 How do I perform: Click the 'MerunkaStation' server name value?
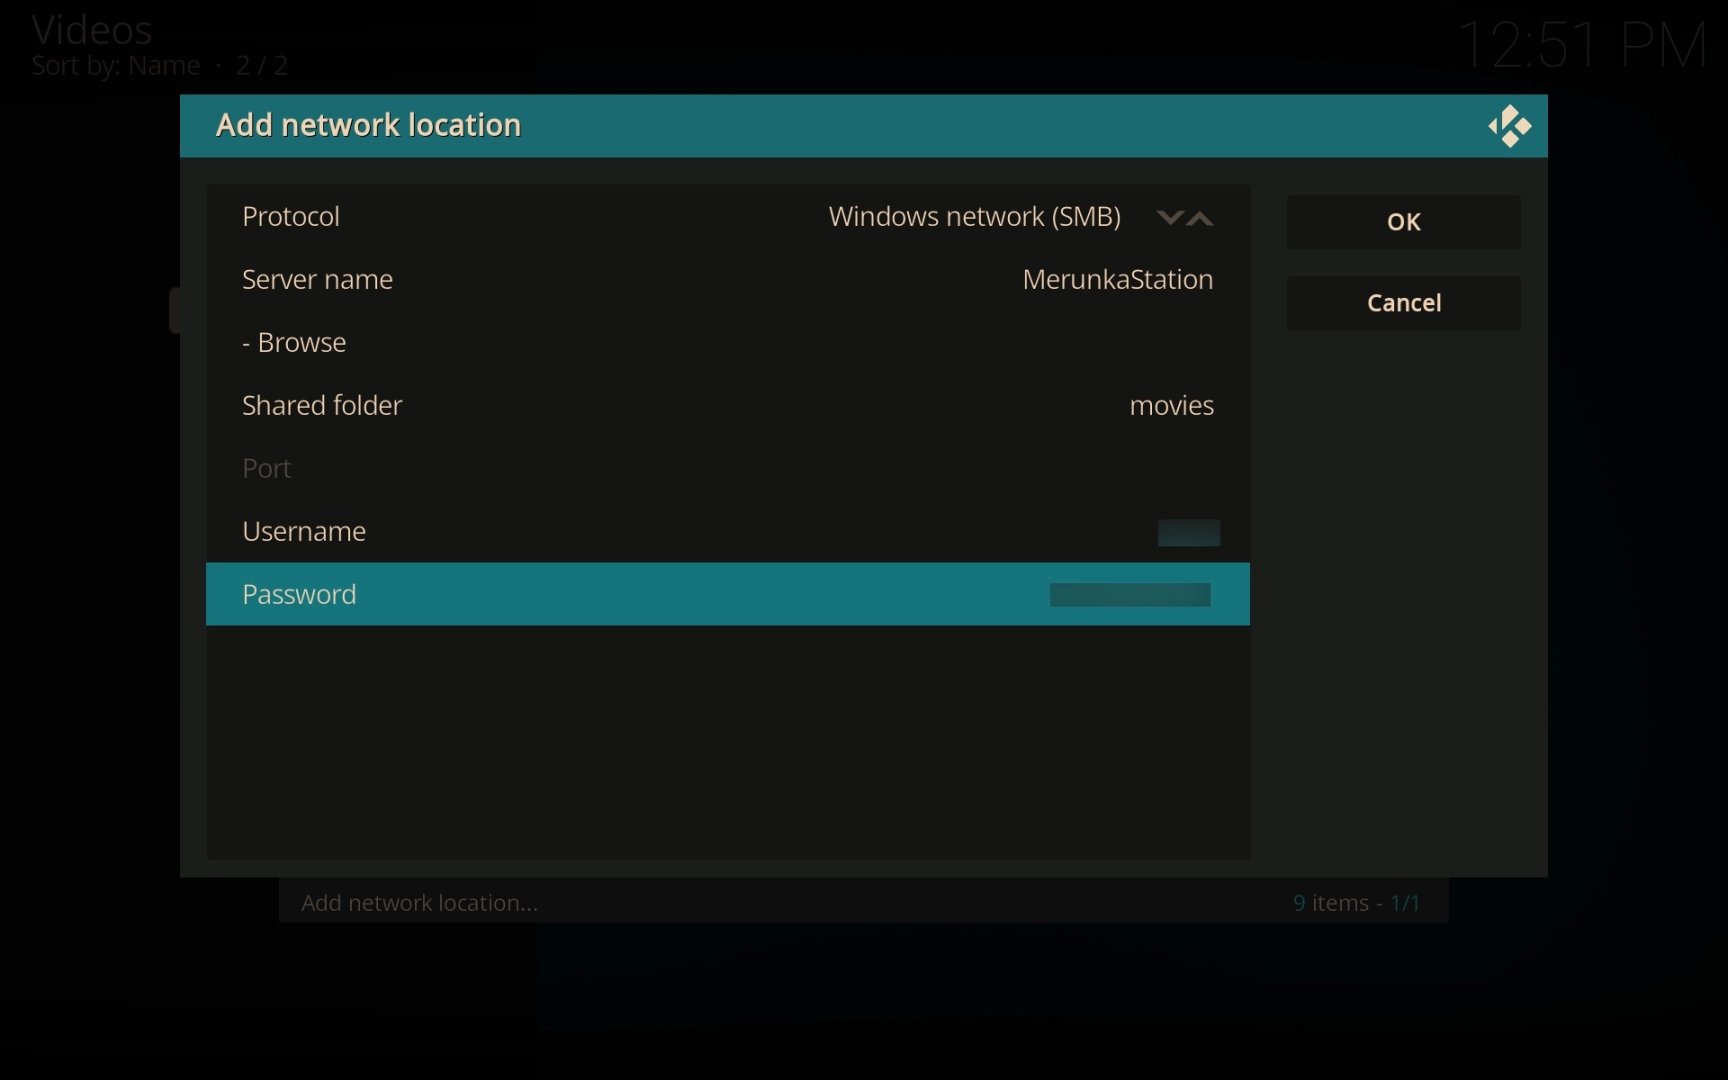tap(1118, 279)
